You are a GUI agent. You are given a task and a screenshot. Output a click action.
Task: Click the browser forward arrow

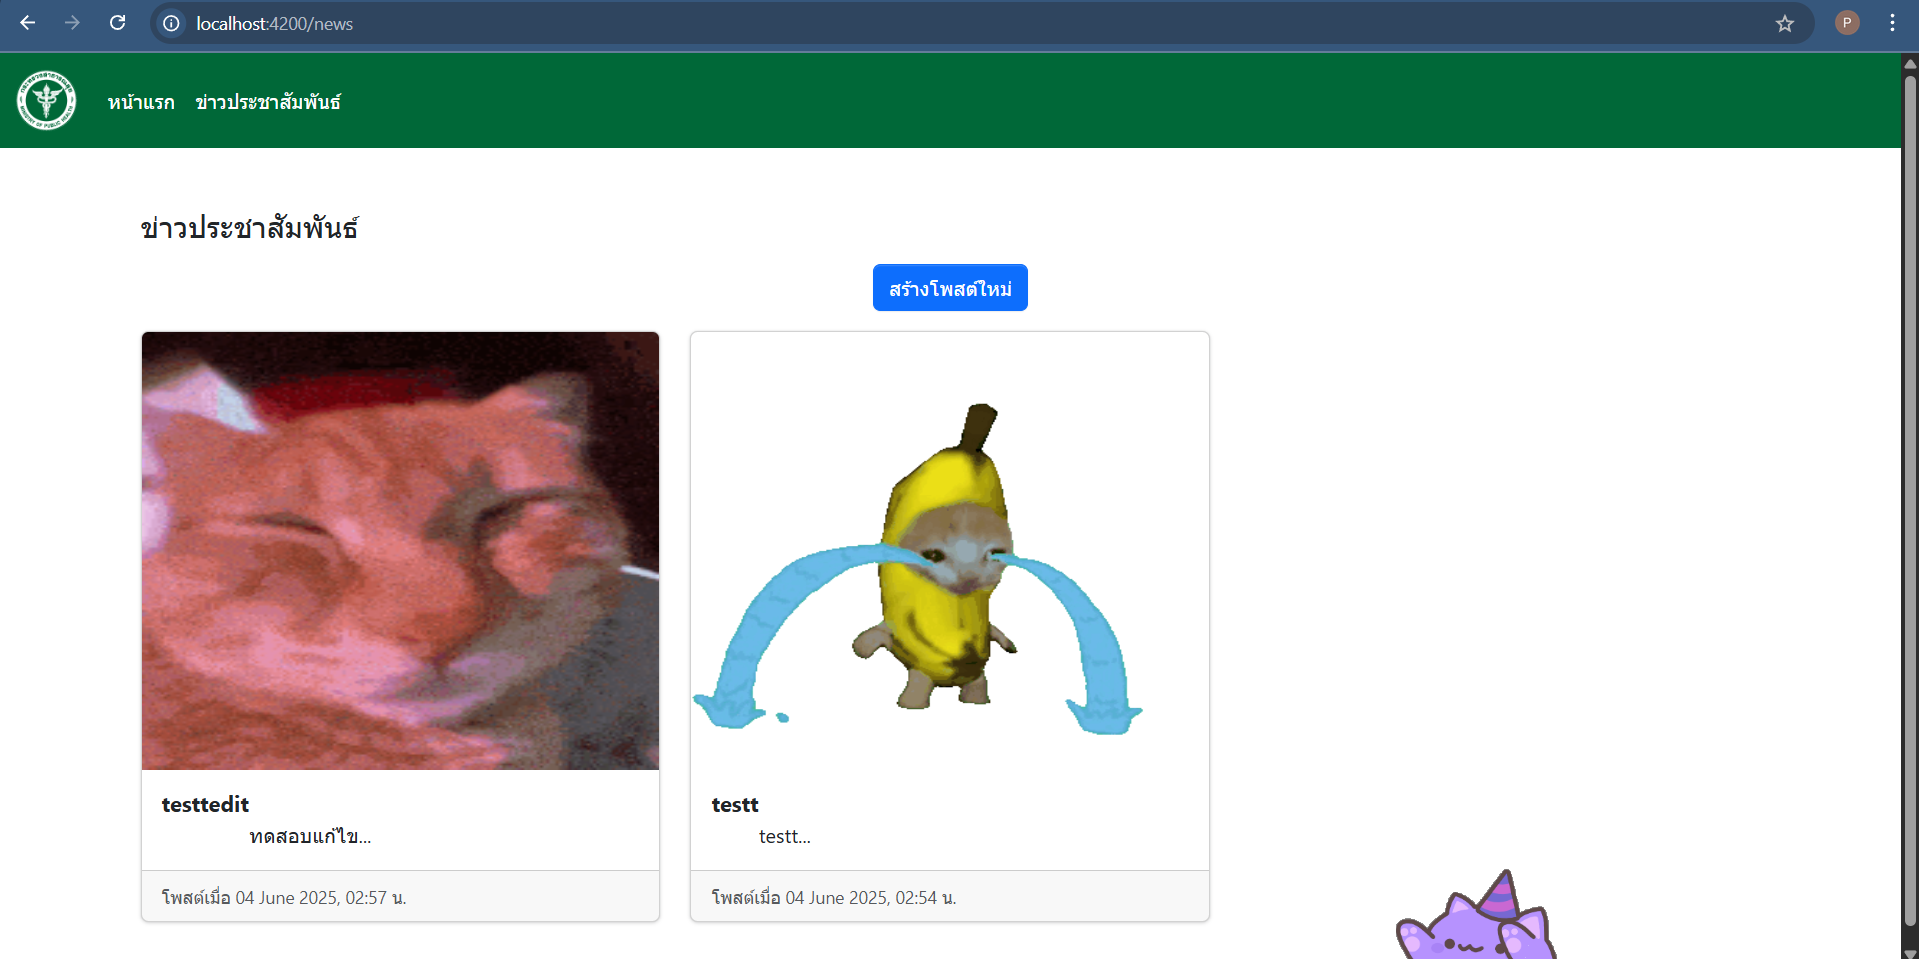[x=72, y=23]
